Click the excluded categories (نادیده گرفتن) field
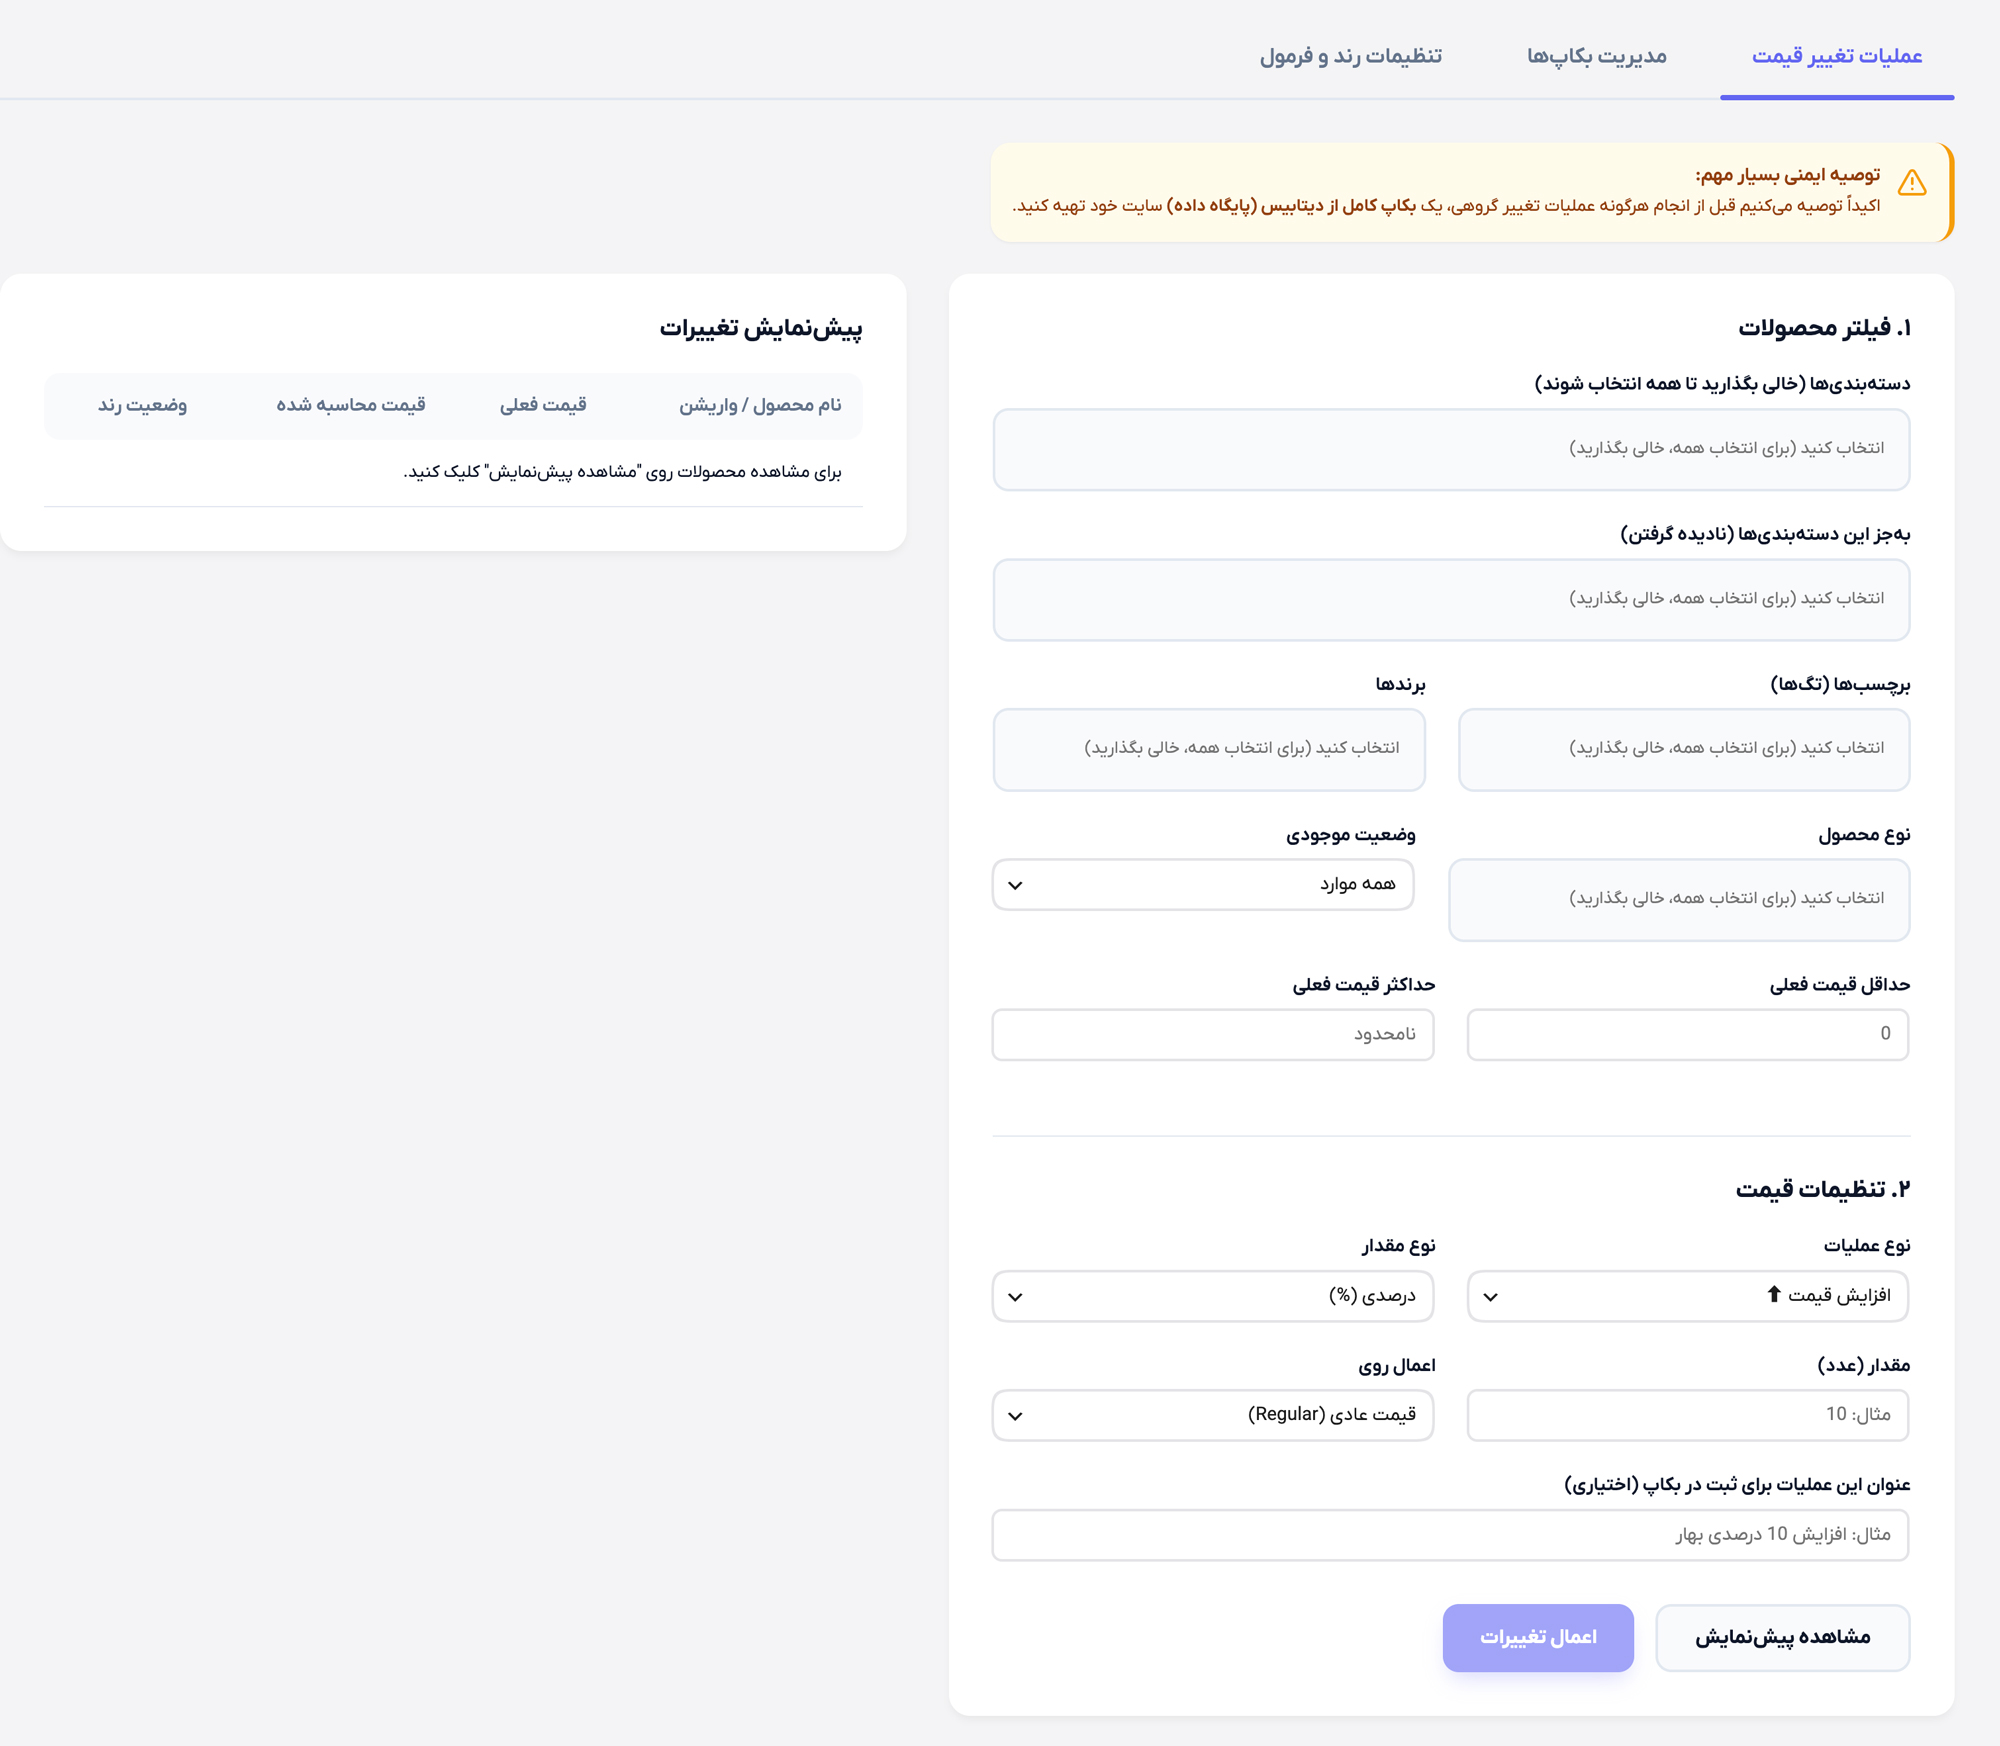Viewport: 2000px width, 1746px height. [1451, 599]
